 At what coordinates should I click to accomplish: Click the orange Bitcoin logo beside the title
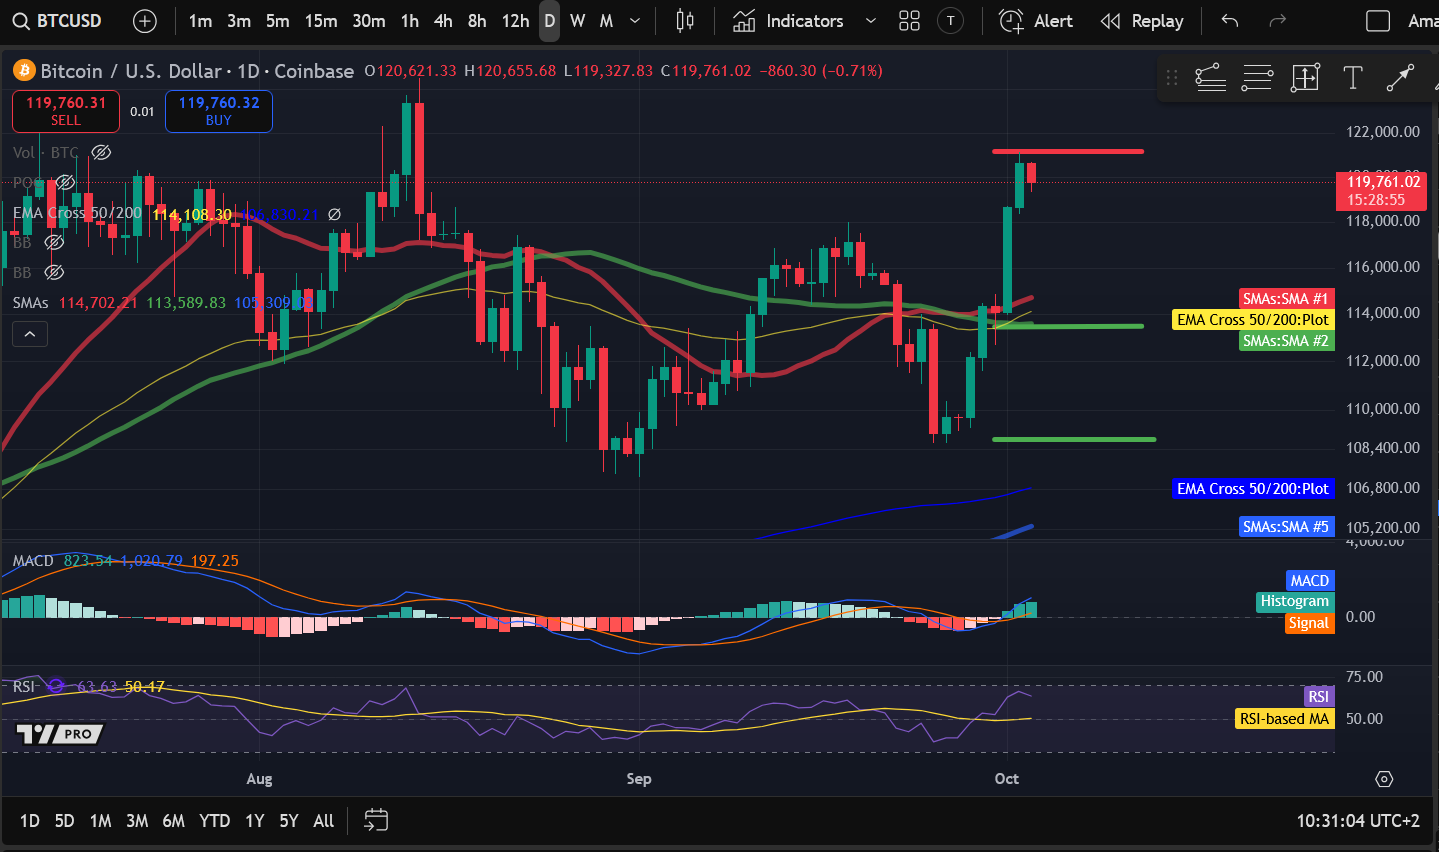tap(24, 71)
